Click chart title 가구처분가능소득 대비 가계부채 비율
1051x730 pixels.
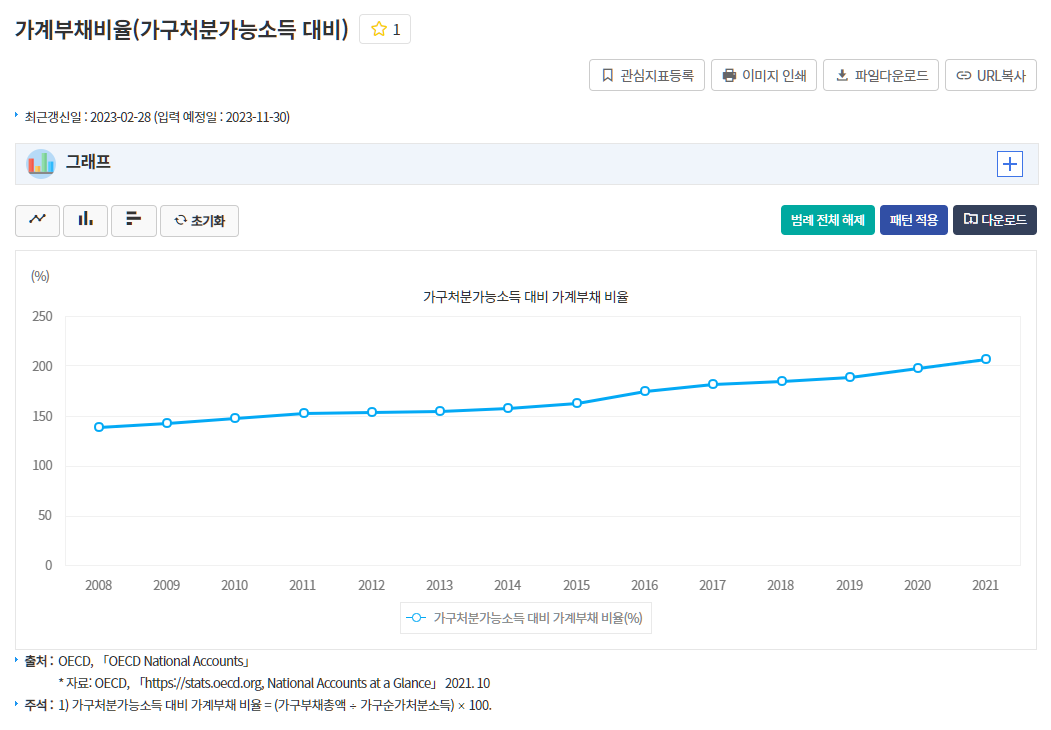526,297
